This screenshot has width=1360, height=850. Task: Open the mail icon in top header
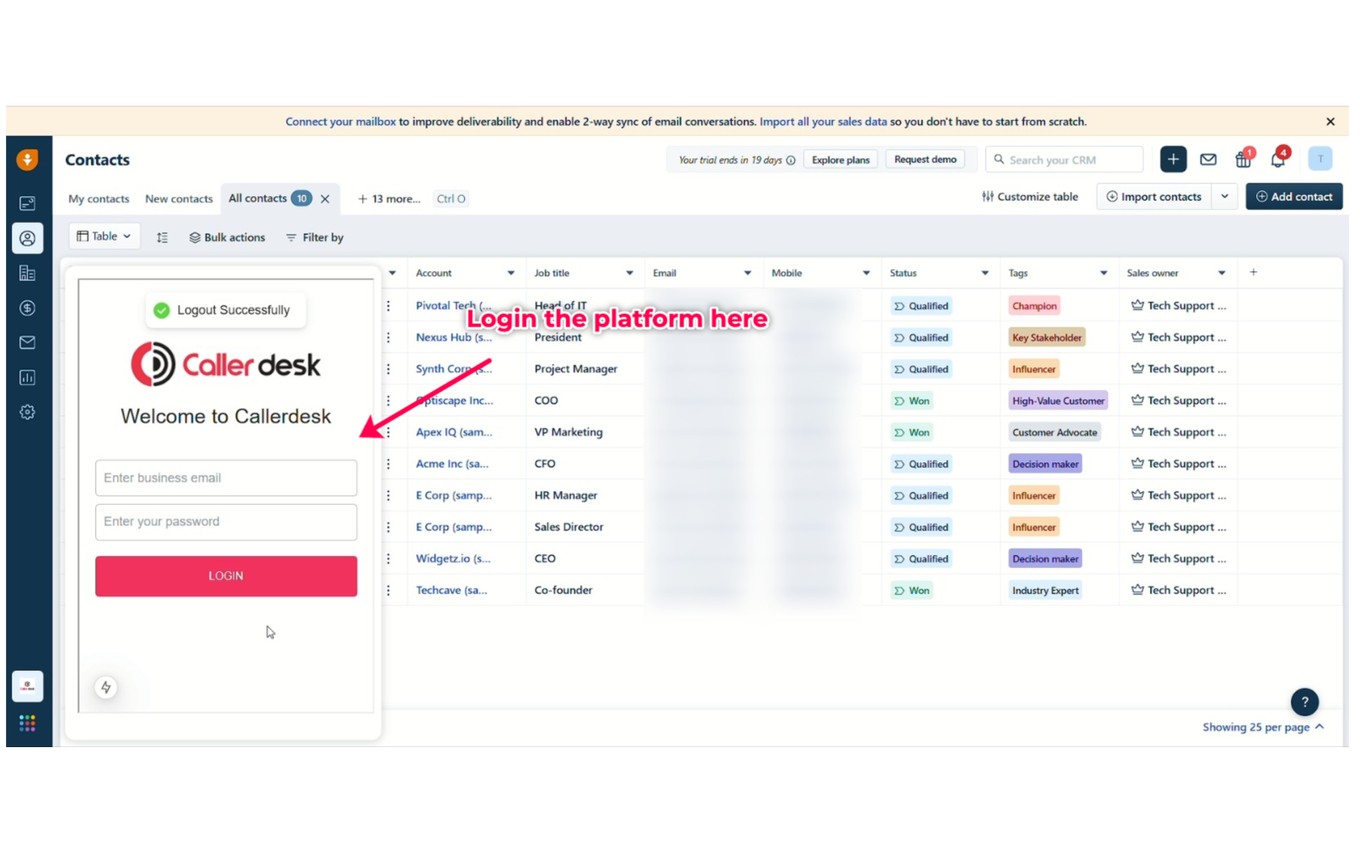tap(1208, 159)
